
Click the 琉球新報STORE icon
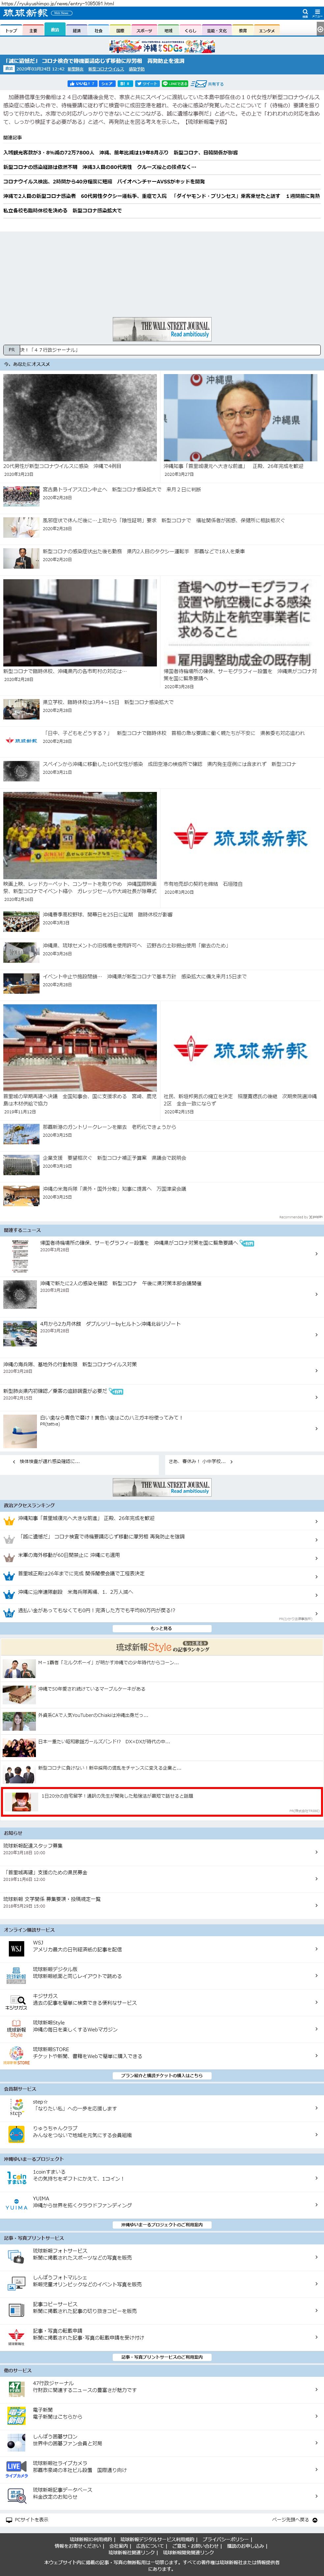click(x=16, y=2055)
